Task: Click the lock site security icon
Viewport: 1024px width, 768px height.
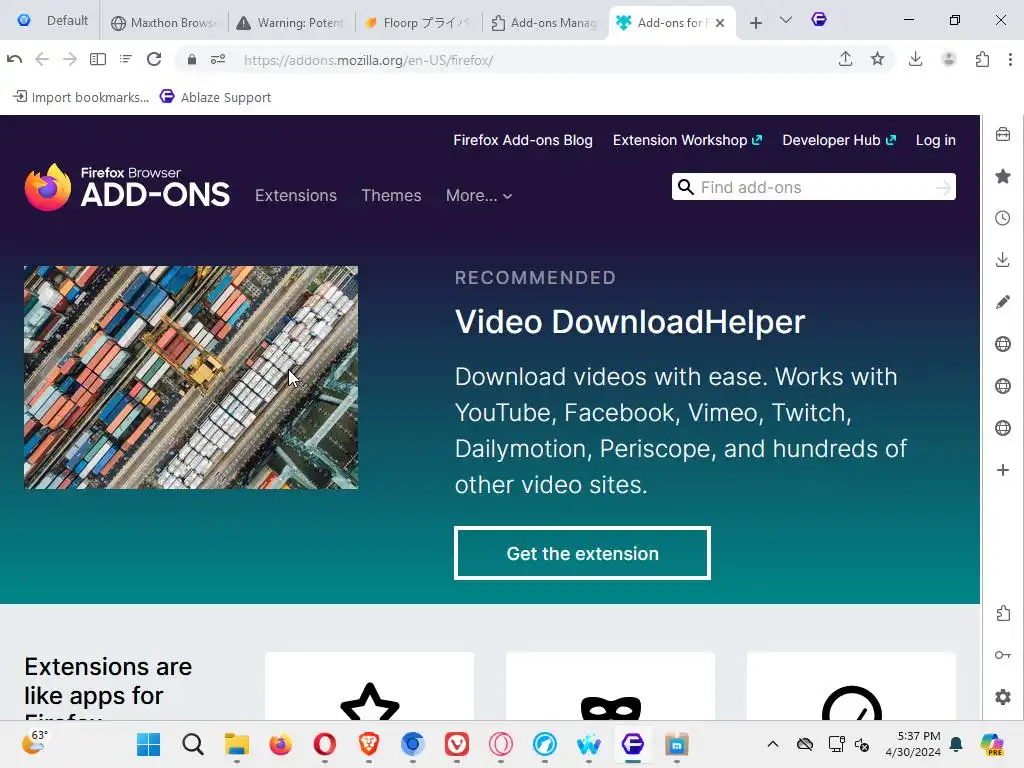Action: point(192,59)
